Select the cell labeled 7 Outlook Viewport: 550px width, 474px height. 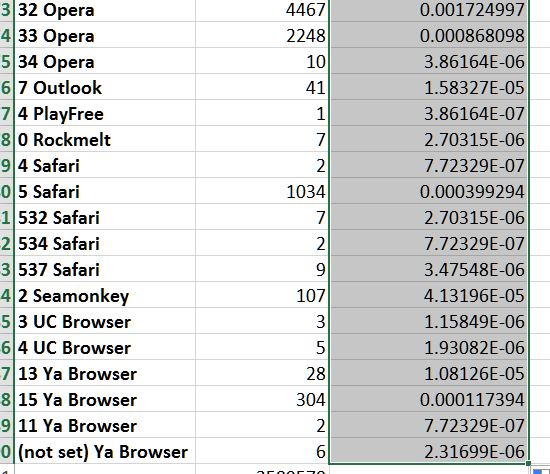coord(105,87)
